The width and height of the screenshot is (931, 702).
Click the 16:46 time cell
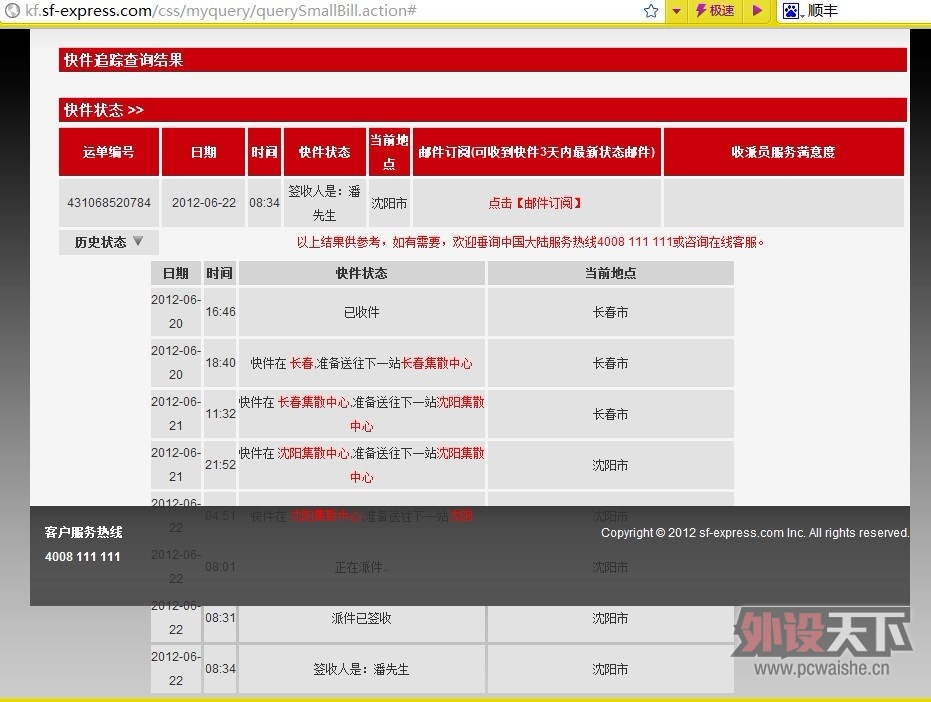click(220, 312)
